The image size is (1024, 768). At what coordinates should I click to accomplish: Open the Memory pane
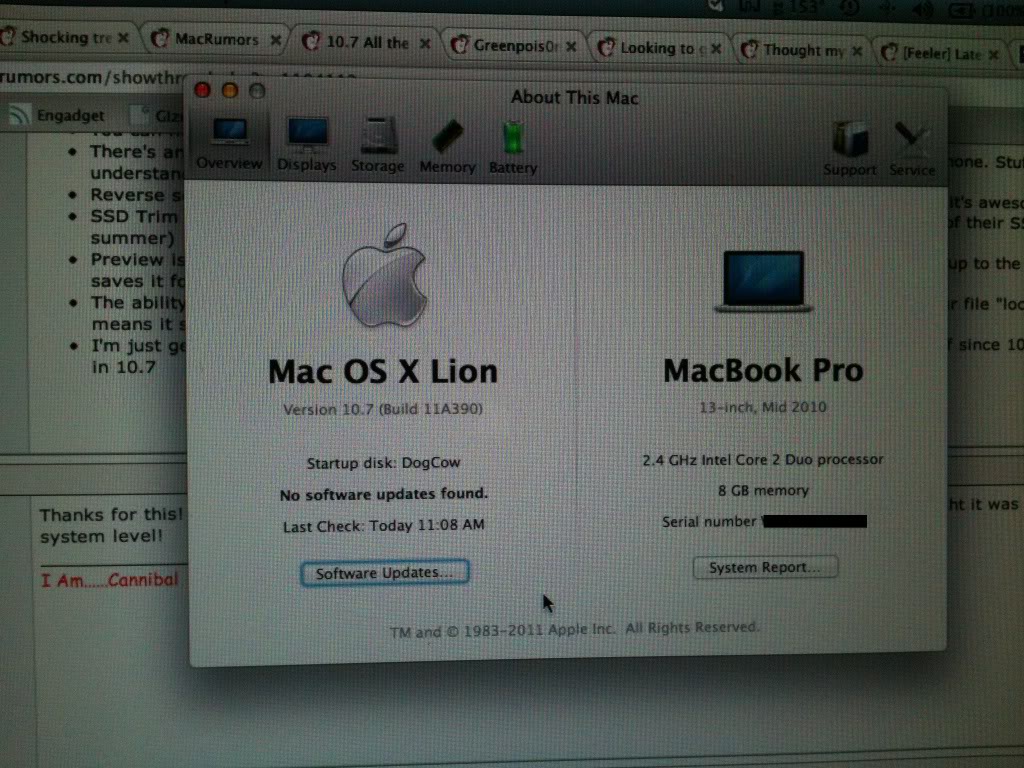[x=447, y=148]
